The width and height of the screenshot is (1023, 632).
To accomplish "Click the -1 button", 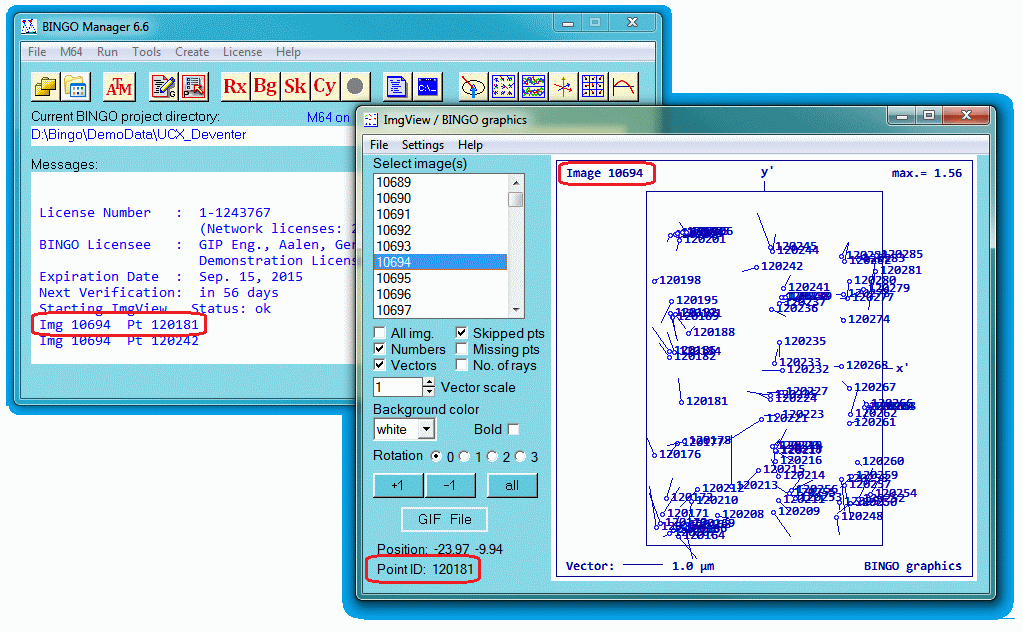I will (450, 485).
